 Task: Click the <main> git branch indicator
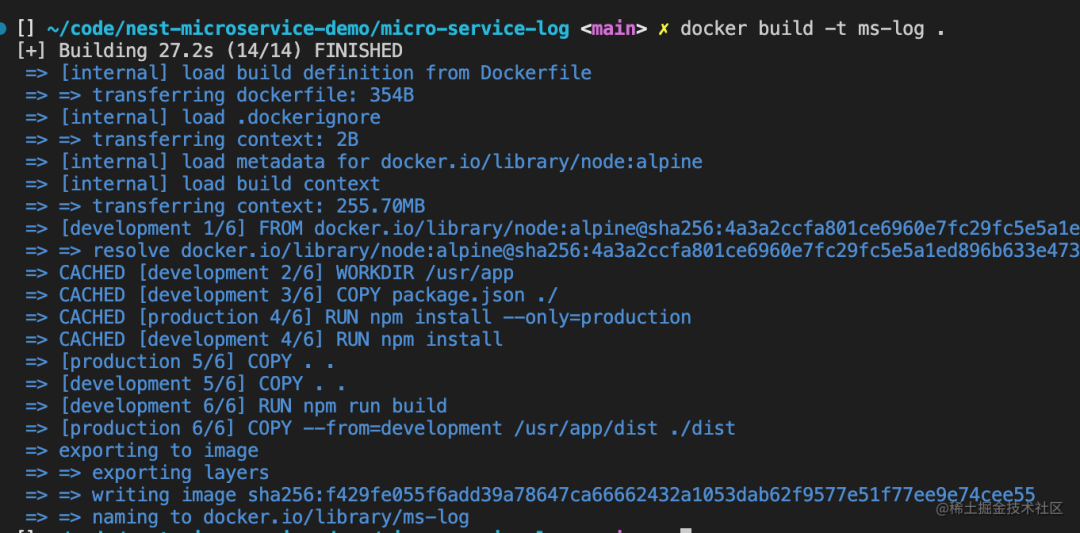614,29
